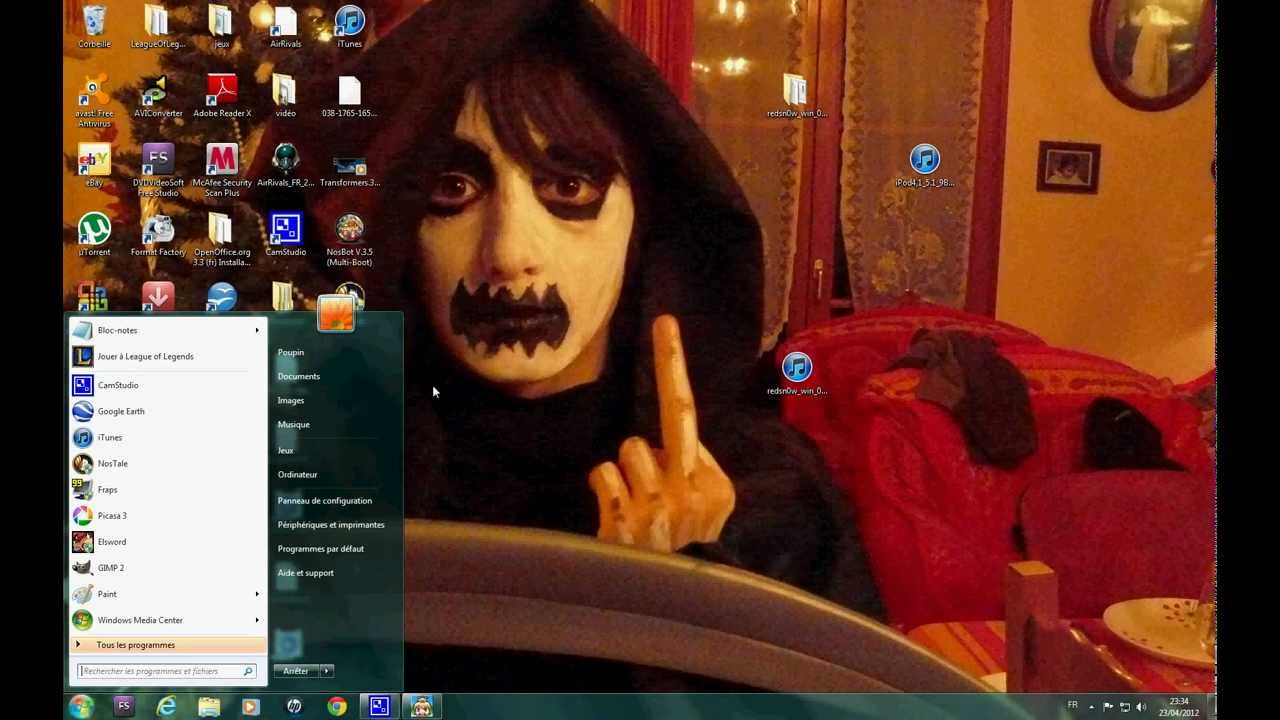Image resolution: width=1280 pixels, height=720 pixels.
Task: Open shutdown options arrow beside Arrêter
Action: pyautogui.click(x=327, y=671)
